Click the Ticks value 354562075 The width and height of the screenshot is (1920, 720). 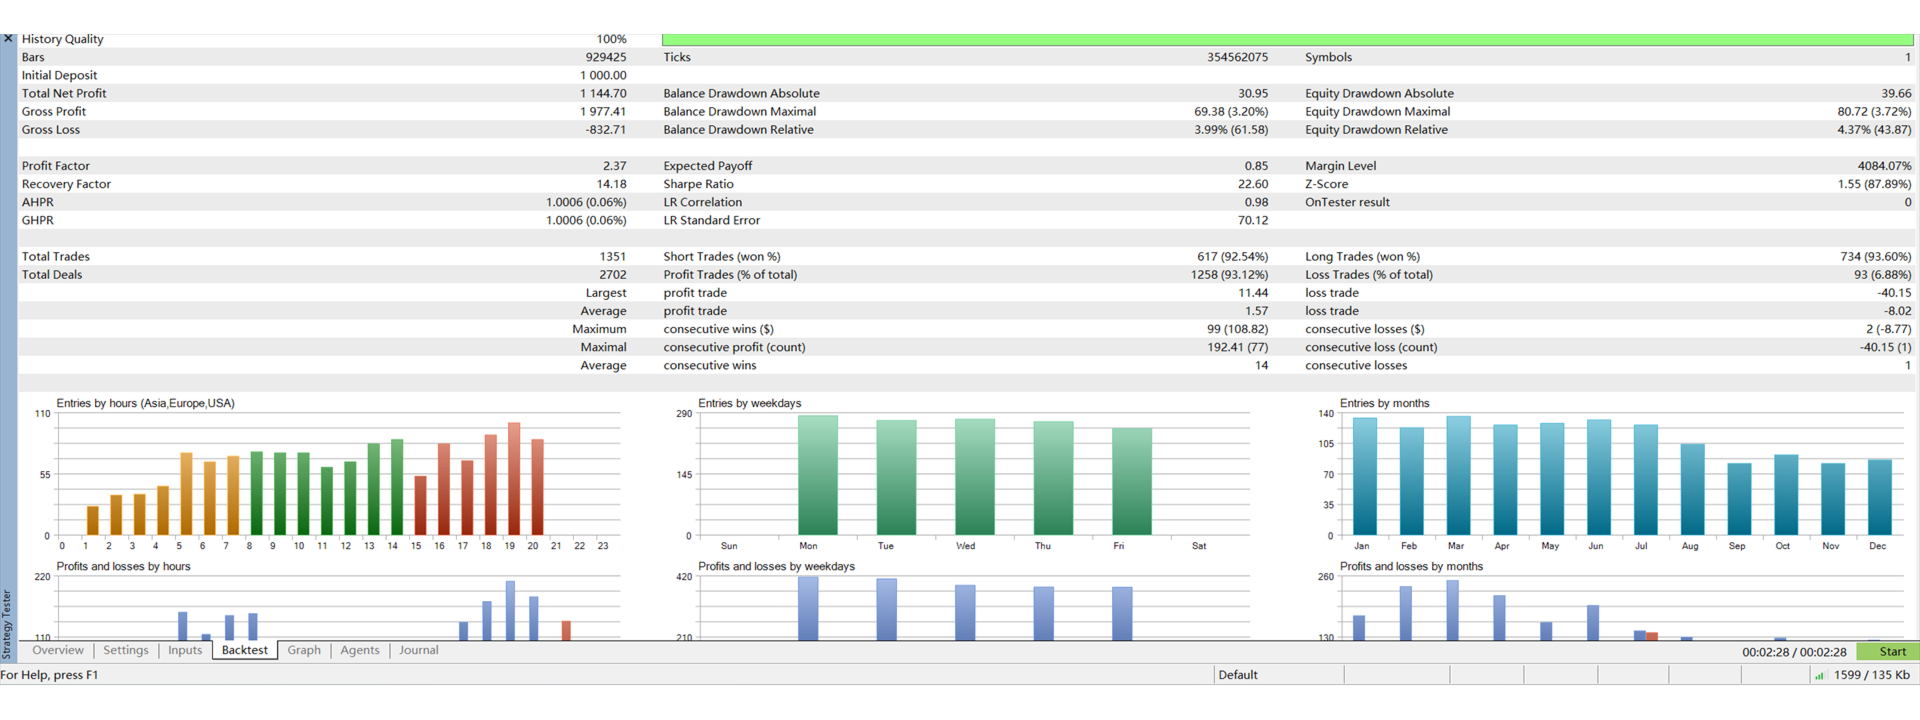pyautogui.click(x=1237, y=57)
